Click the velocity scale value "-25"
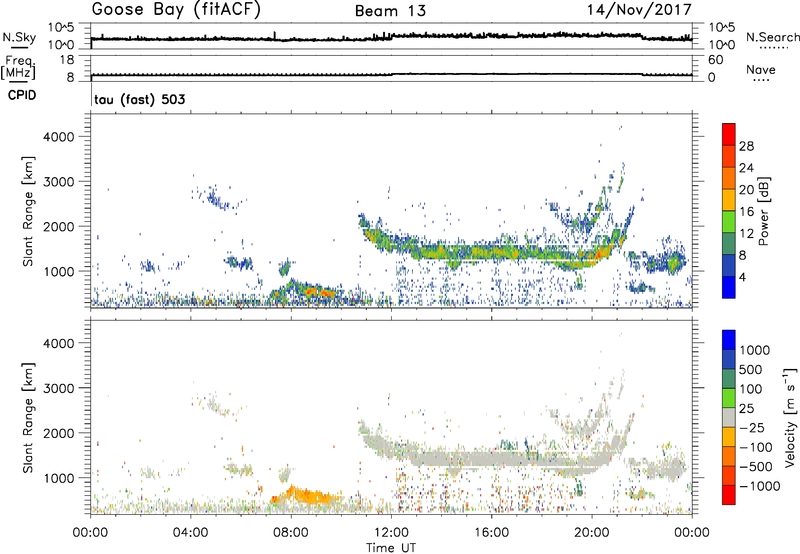Image resolution: width=800 pixels, height=554 pixels. click(x=752, y=427)
